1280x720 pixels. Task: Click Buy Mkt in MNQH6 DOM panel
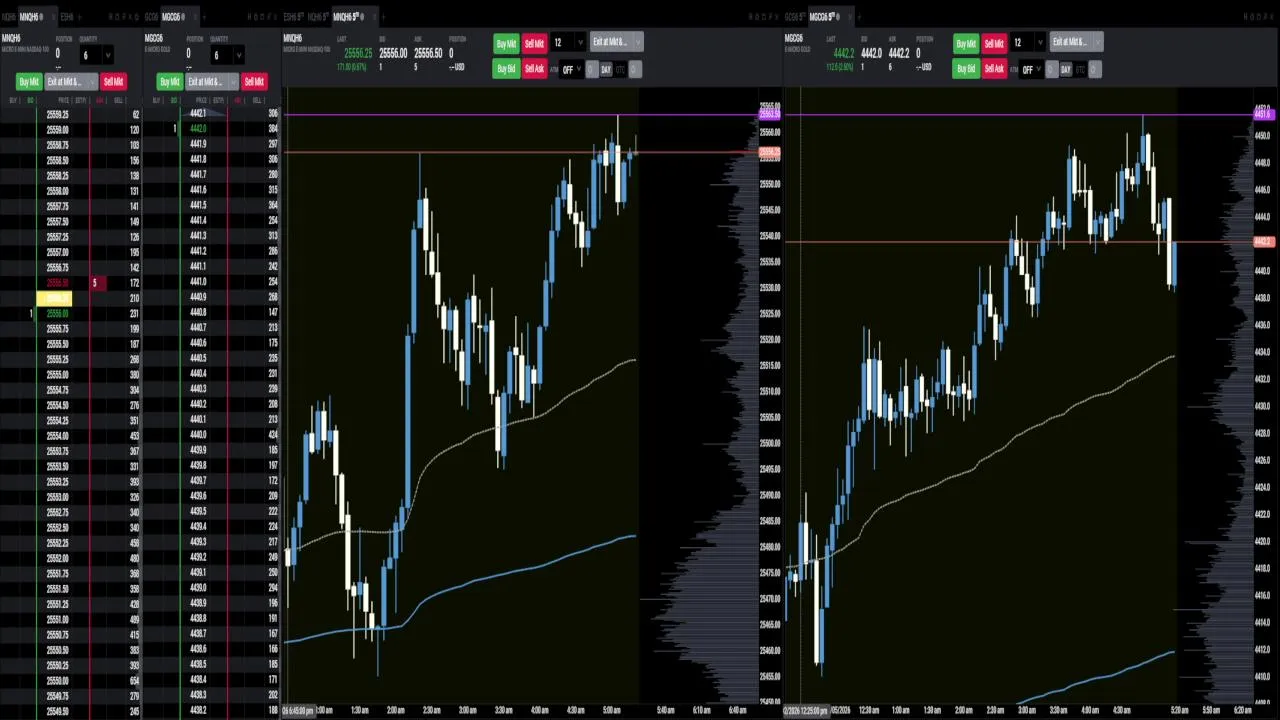(29, 82)
